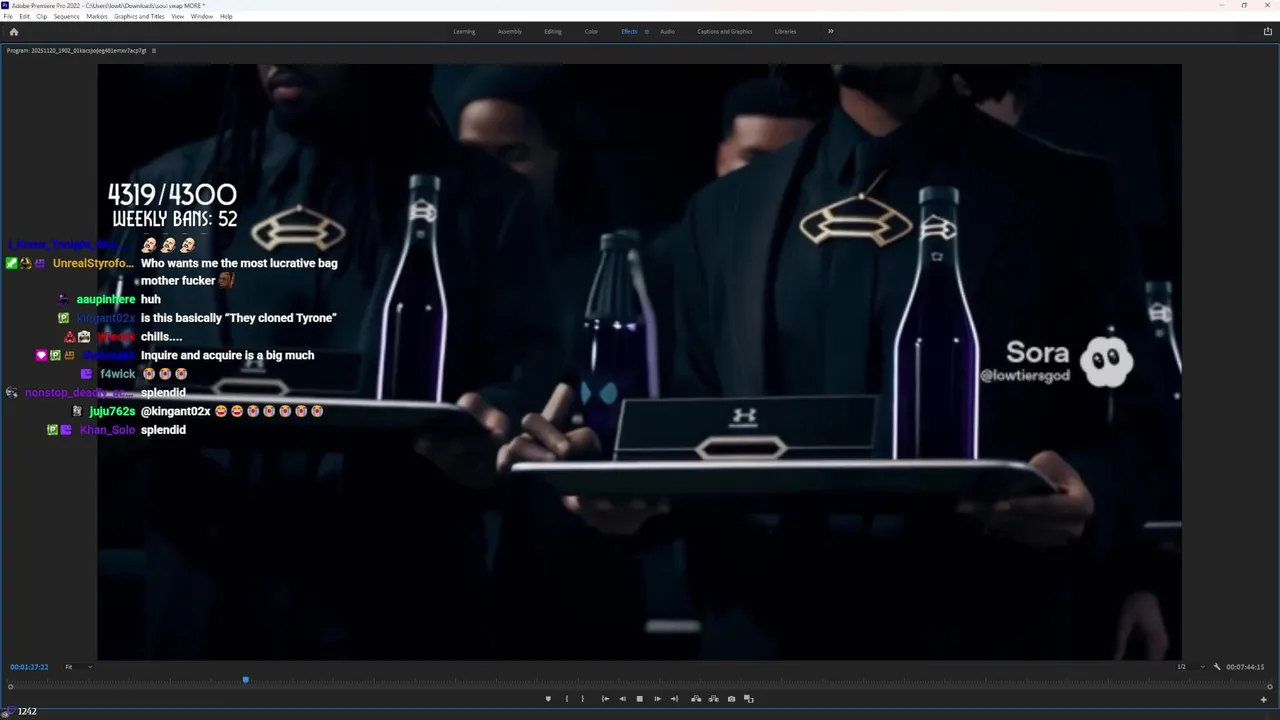The width and height of the screenshot is (1280, 720).
Task: Show more workspaces via overflow chevrons
Action: pyautogui.click(x=830, y=31)
